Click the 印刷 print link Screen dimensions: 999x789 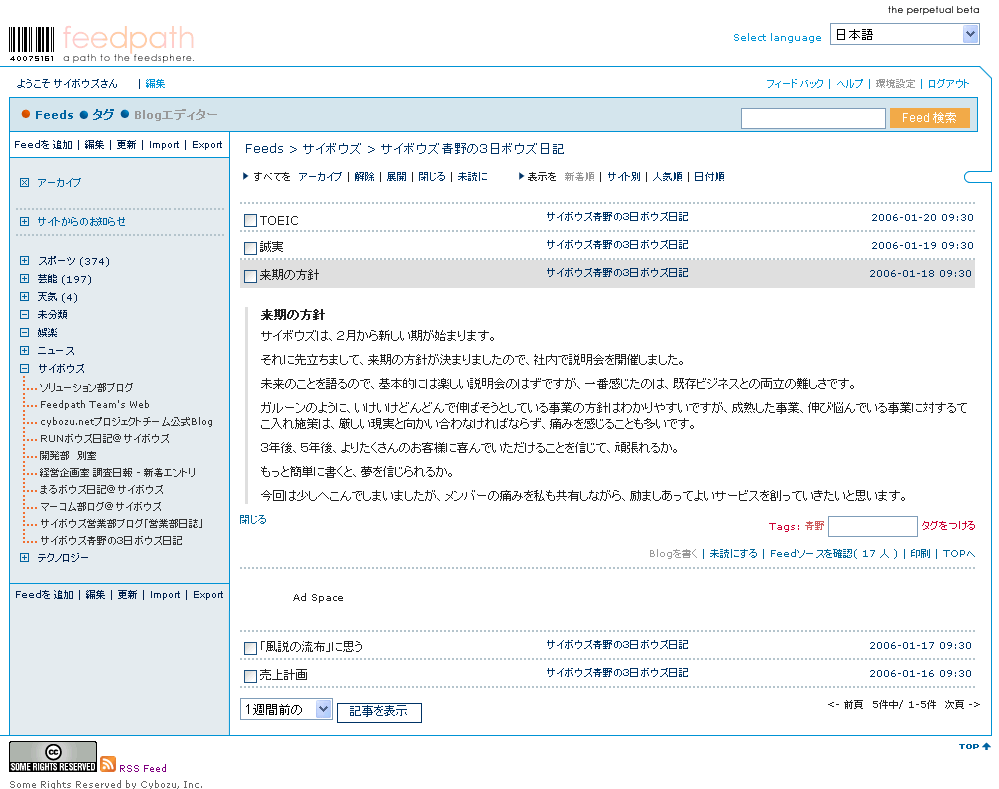tap(920, 554)
